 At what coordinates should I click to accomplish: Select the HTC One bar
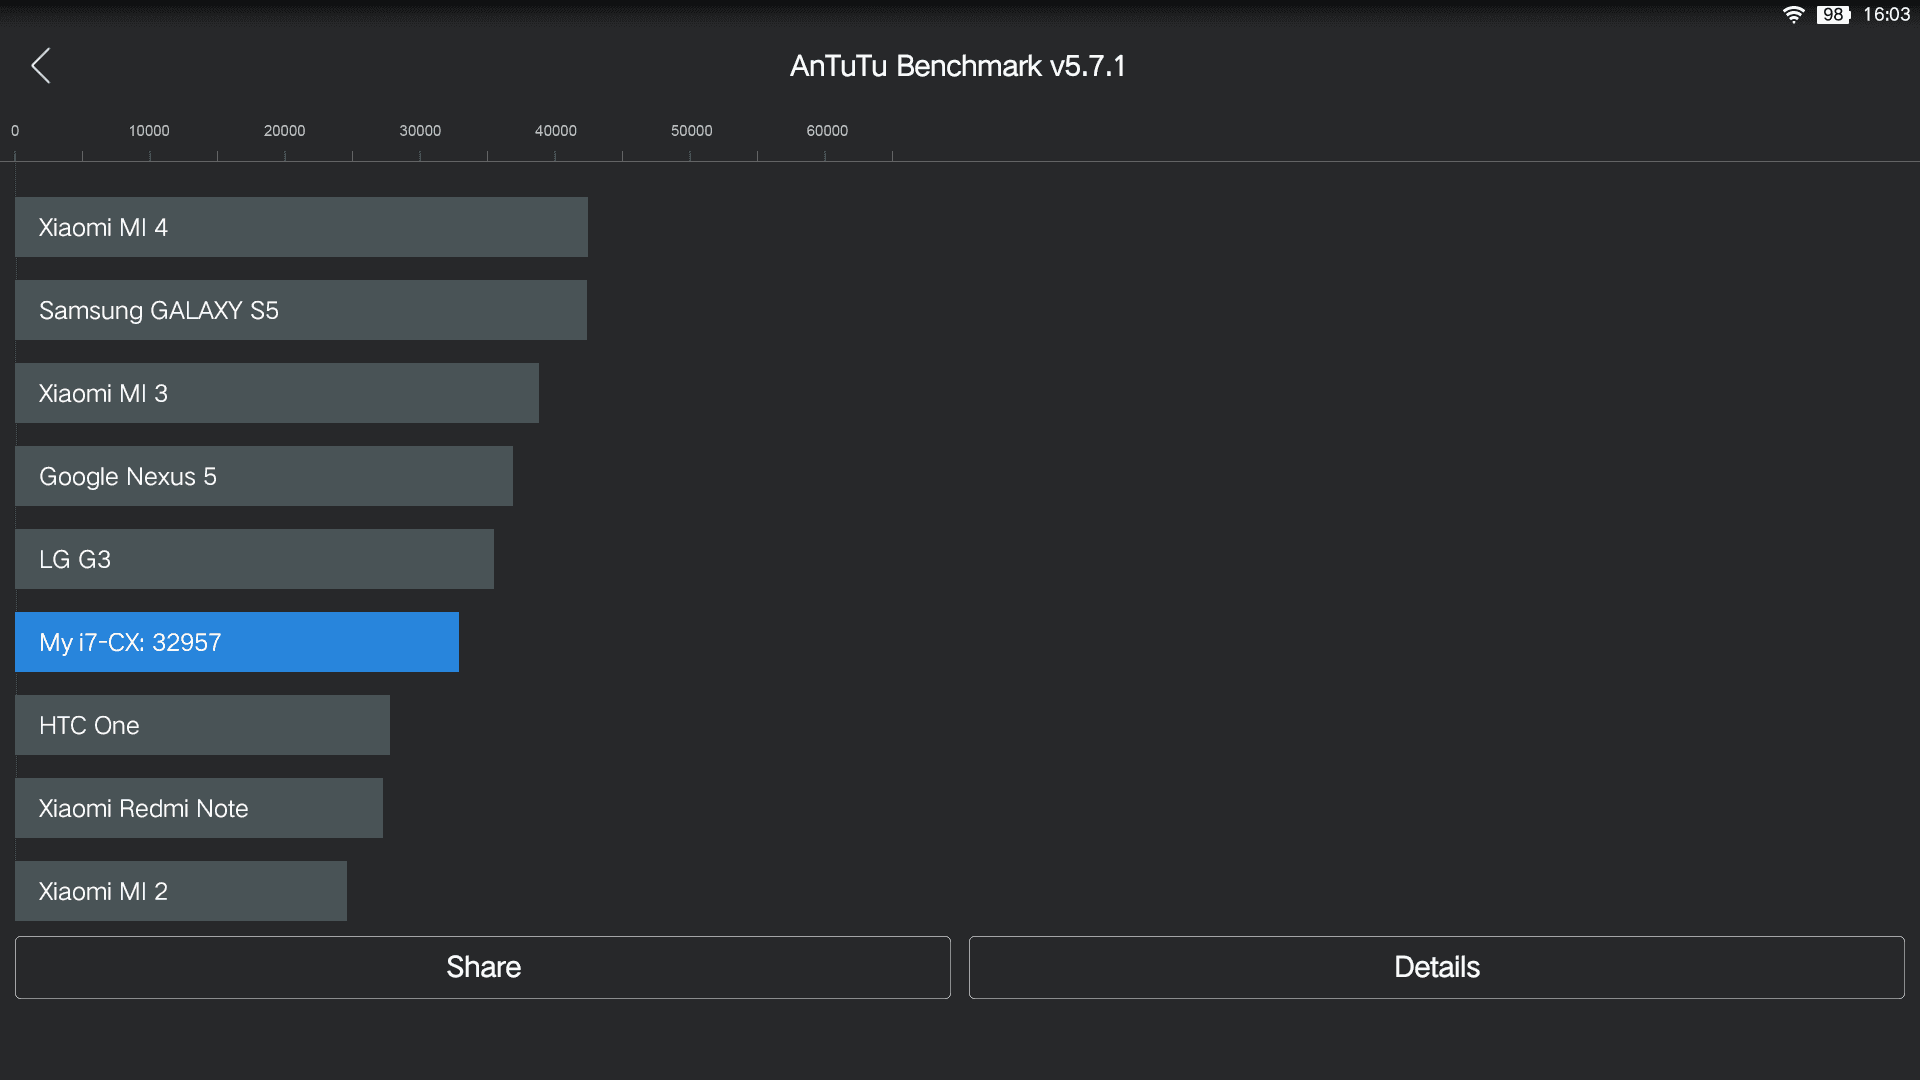[x=202, y=725]
